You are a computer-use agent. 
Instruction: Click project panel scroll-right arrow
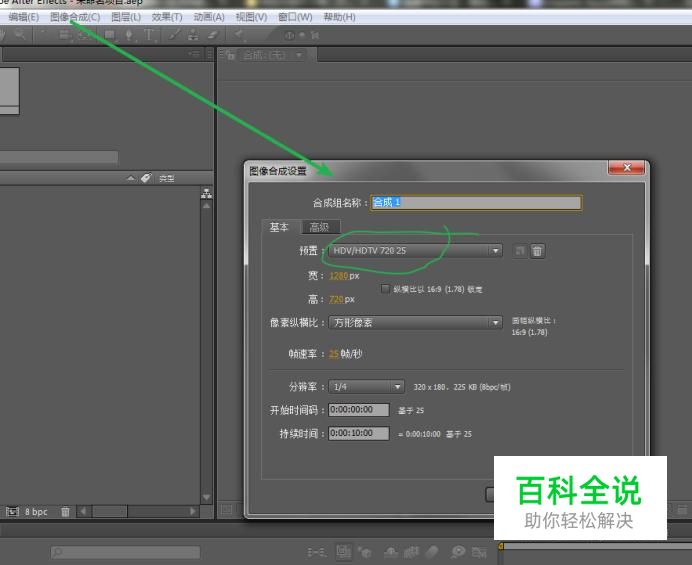192,511
